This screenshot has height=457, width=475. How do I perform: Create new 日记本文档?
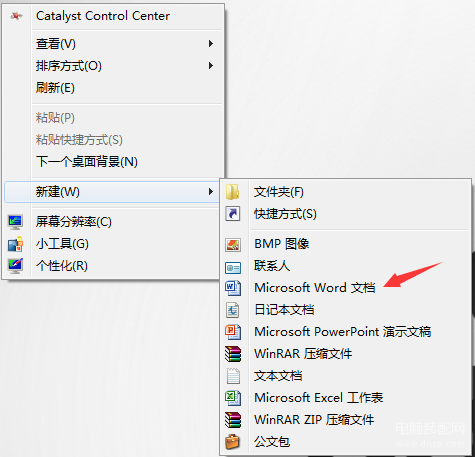(346, 310)
